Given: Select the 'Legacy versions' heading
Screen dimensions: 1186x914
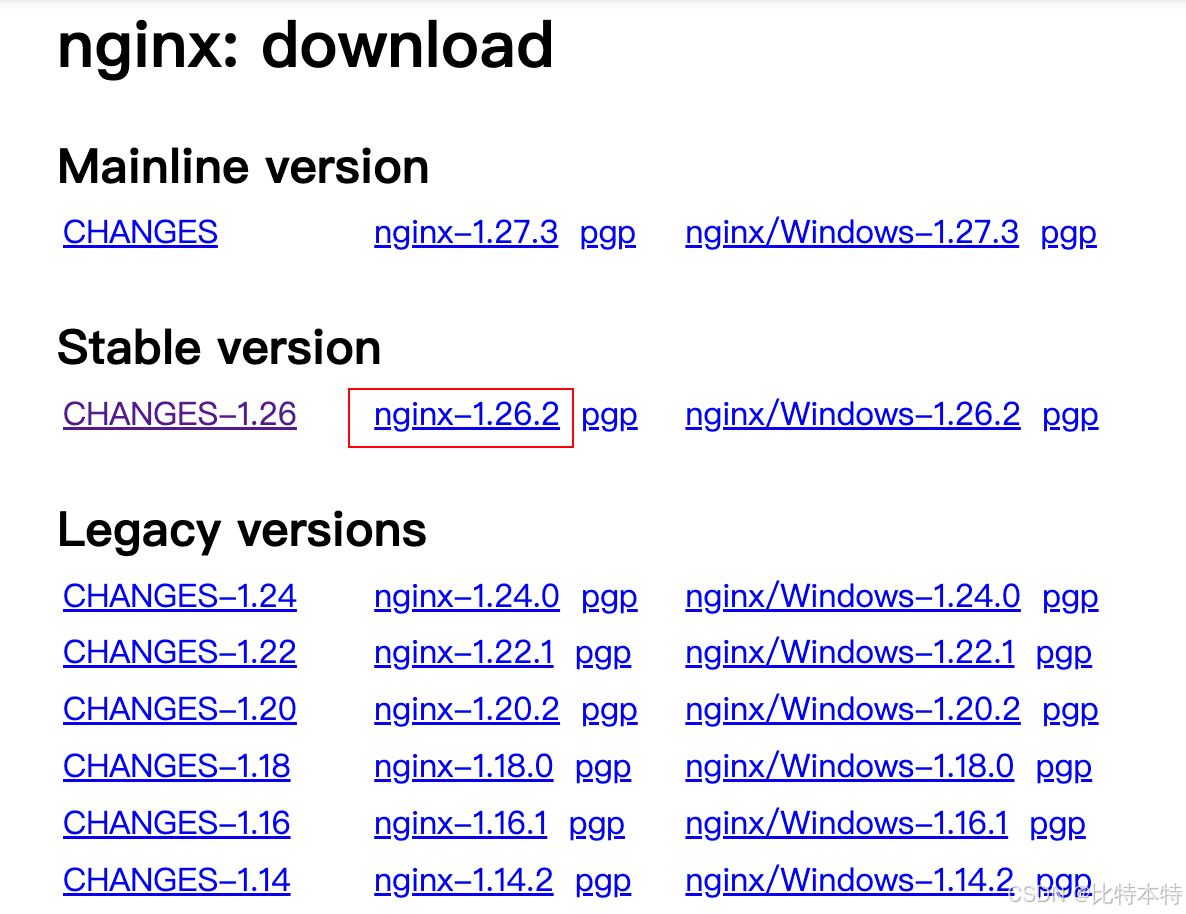Looking at the screenshot, I should (242, 531).
